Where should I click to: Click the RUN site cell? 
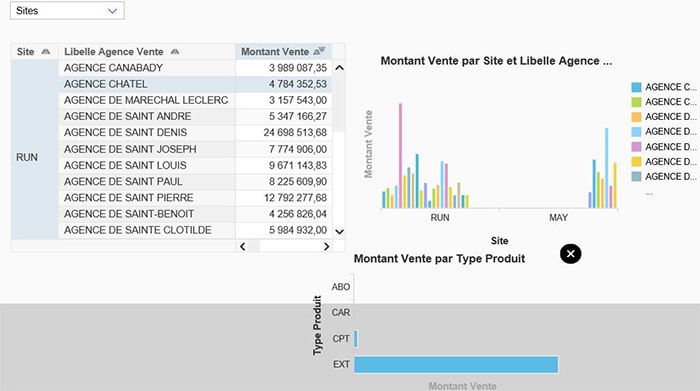pyautogui.click(x=34, y=150)
